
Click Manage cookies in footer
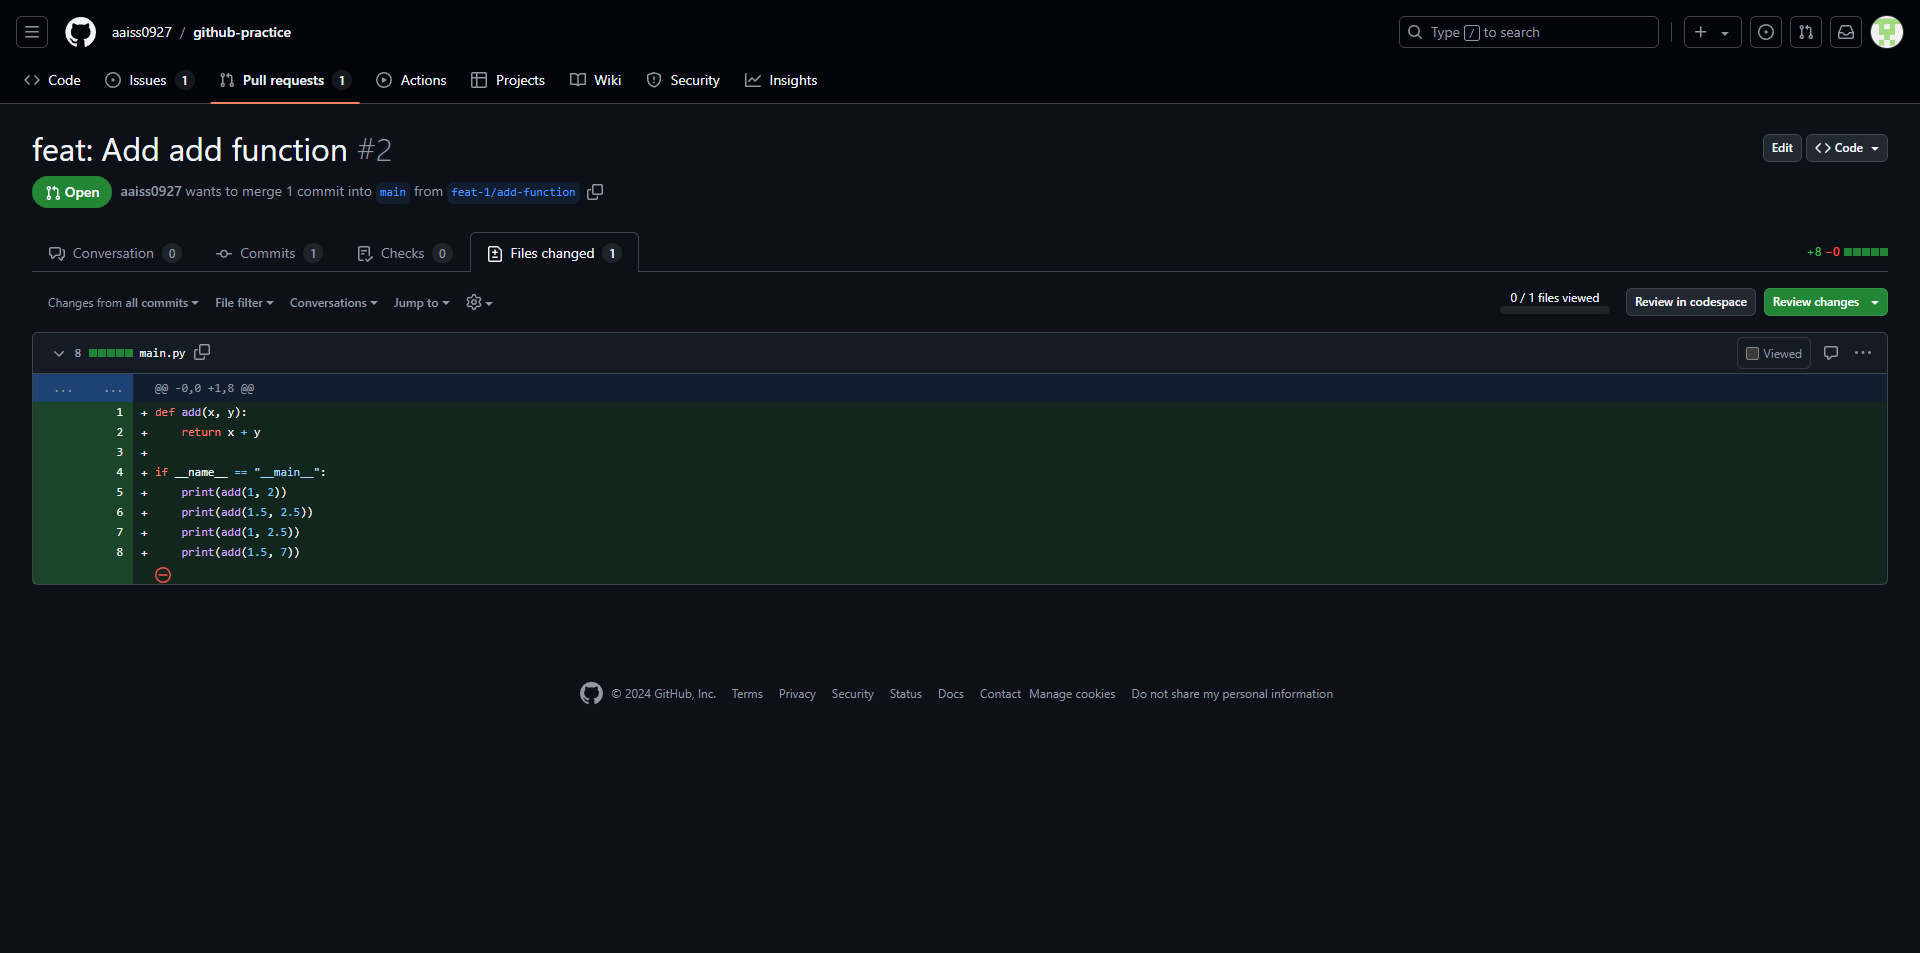click(x=1072, y=694)
